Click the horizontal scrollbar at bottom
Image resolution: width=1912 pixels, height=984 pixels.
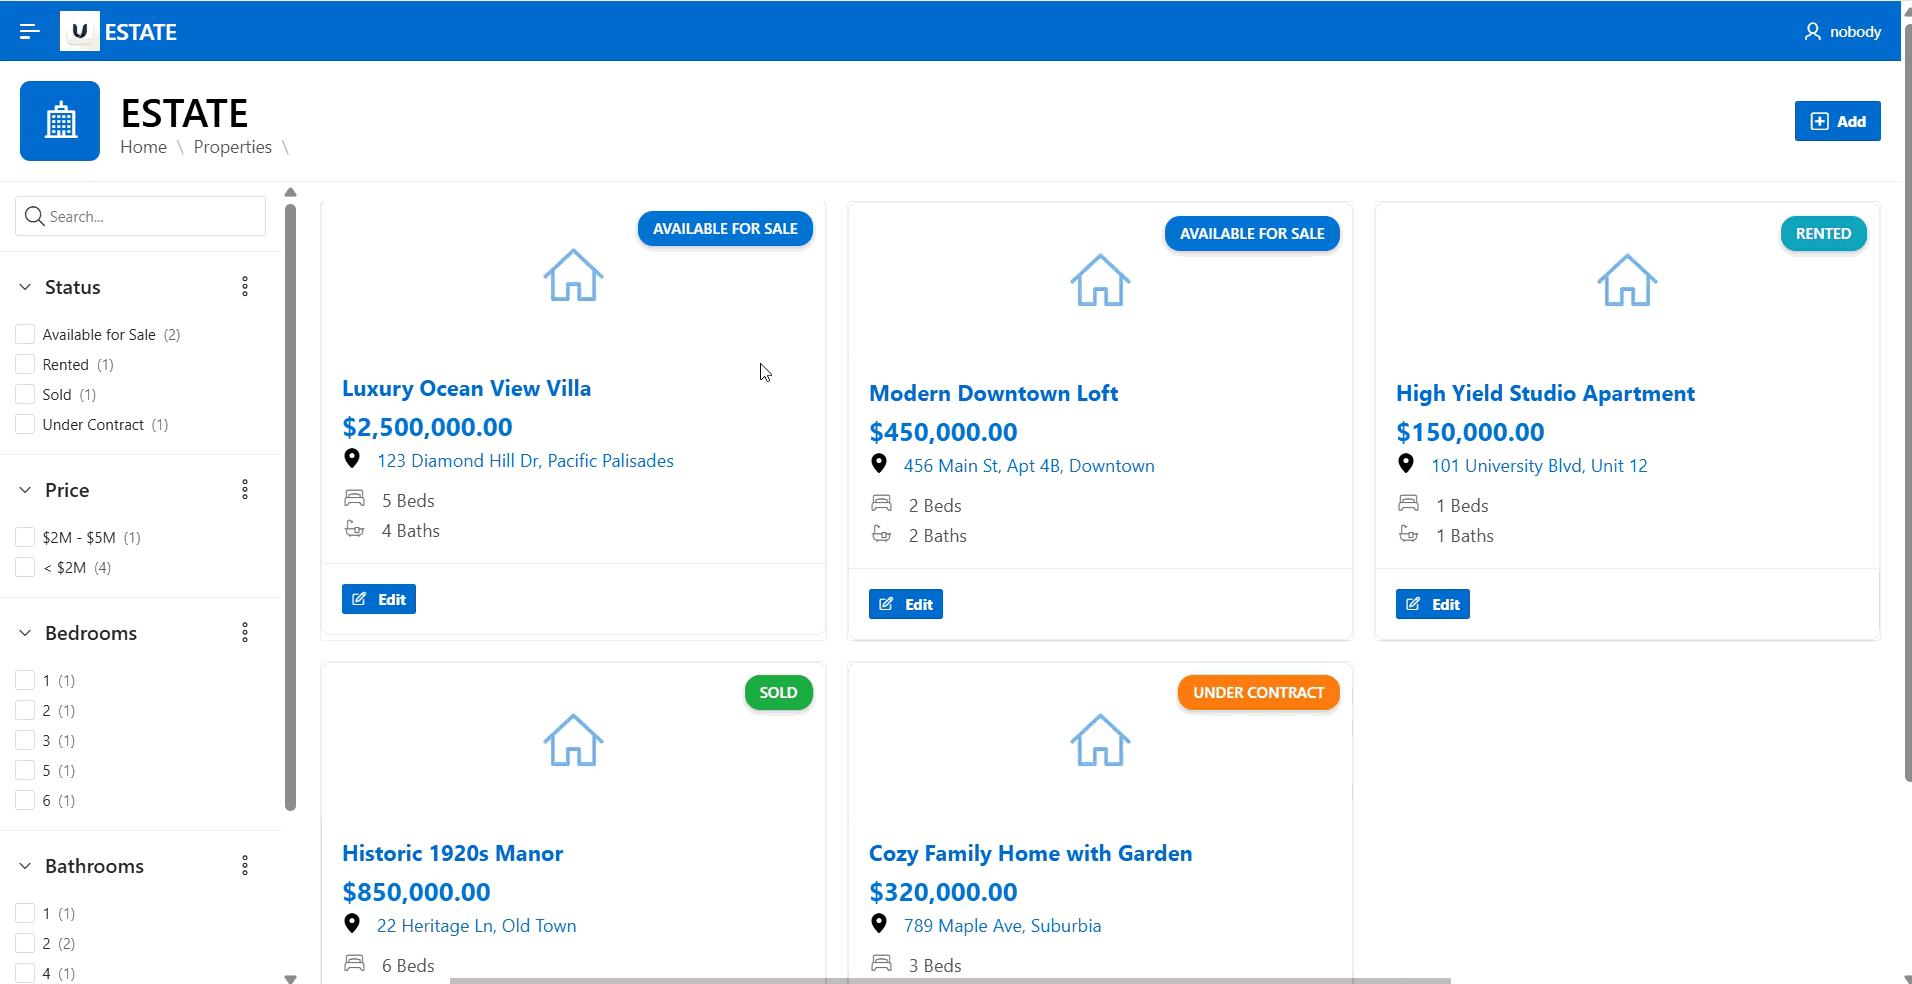(x=950, y=980)
